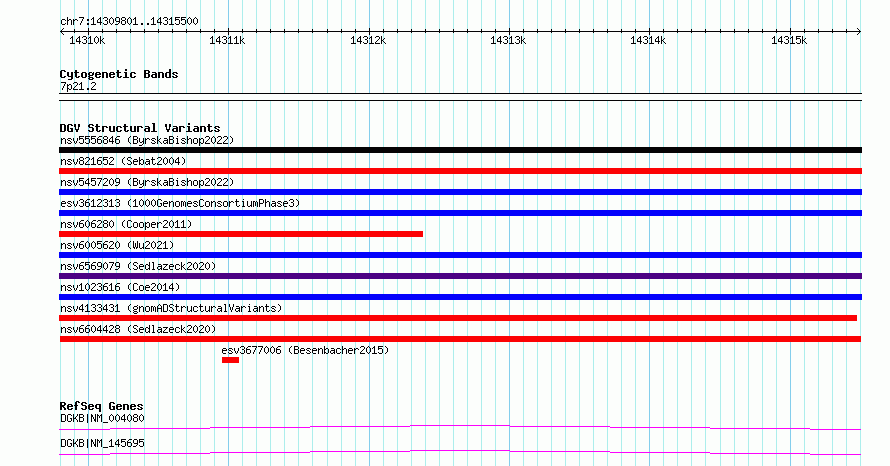Click the 14311k ruler tick label
890x466 pixels.
pos(227,40)
